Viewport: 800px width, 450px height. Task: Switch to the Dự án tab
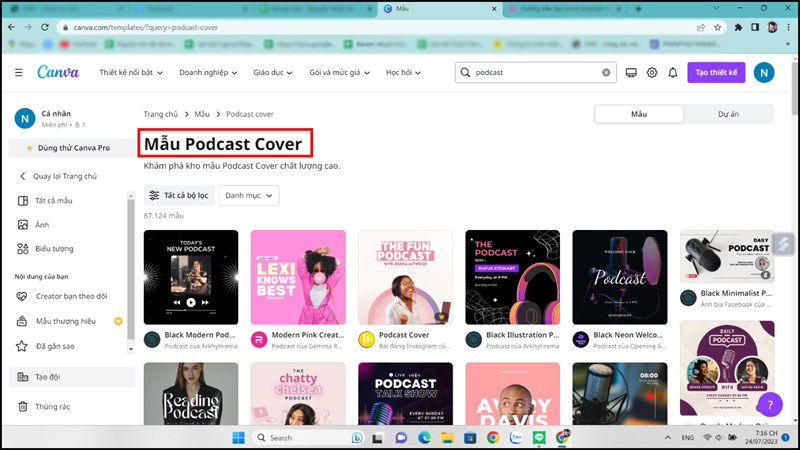click(728, 114)
